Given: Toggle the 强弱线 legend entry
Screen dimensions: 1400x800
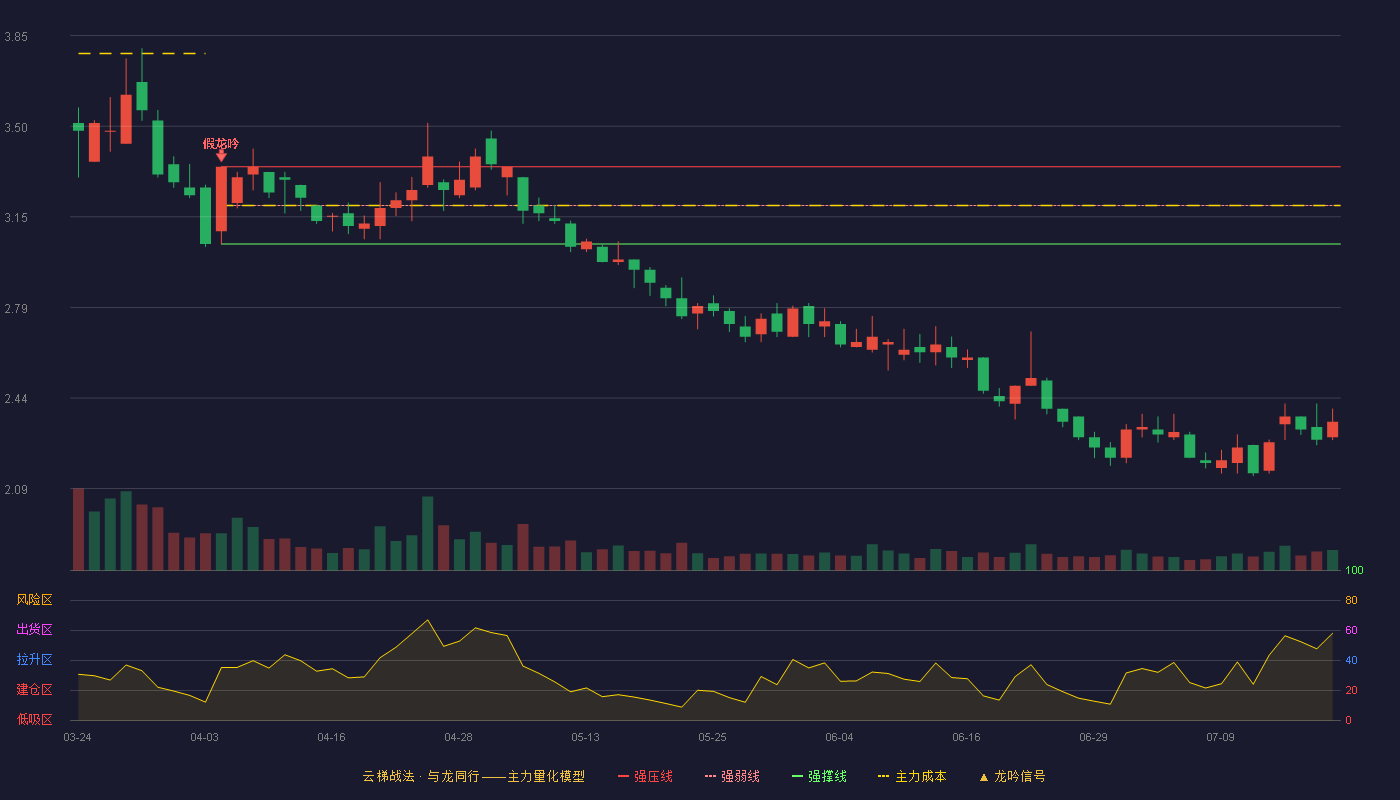Looking at the screenshot, I should (732, 776).
